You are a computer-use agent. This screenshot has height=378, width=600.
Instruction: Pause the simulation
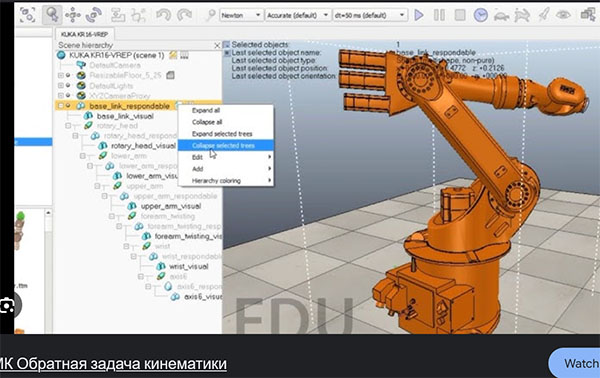(x=439, y=15)
